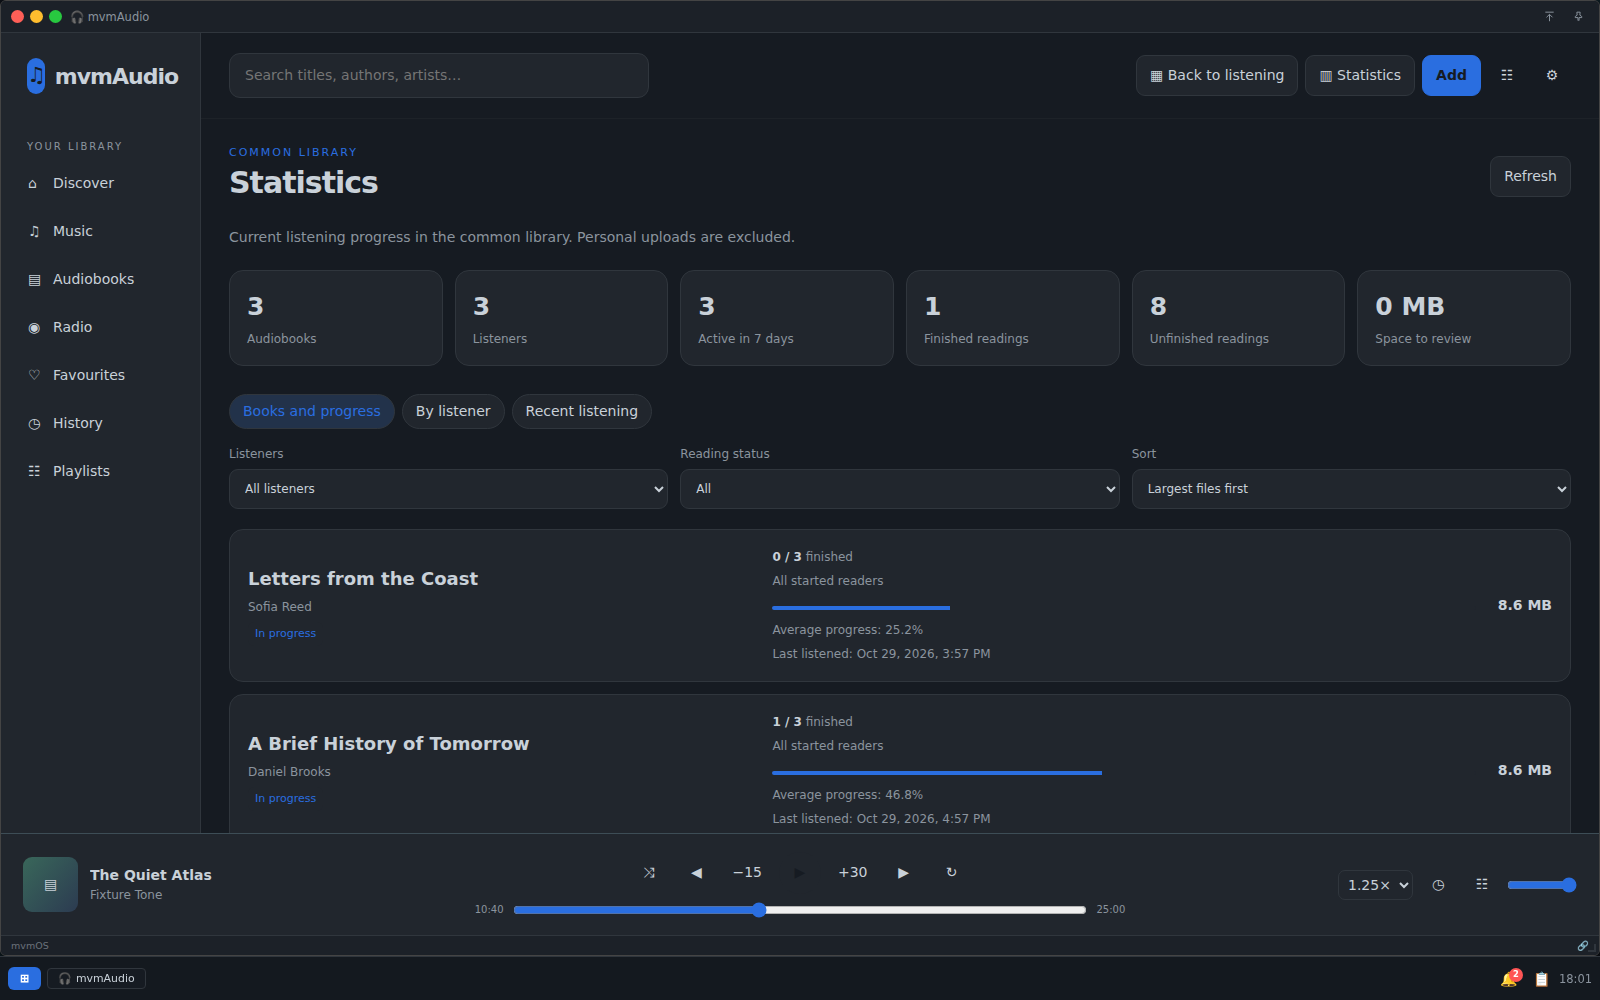This screenshot has width=1600, height=1000.
Task: Click the 18:01 taskbar clock
Action: point(1575,979)
